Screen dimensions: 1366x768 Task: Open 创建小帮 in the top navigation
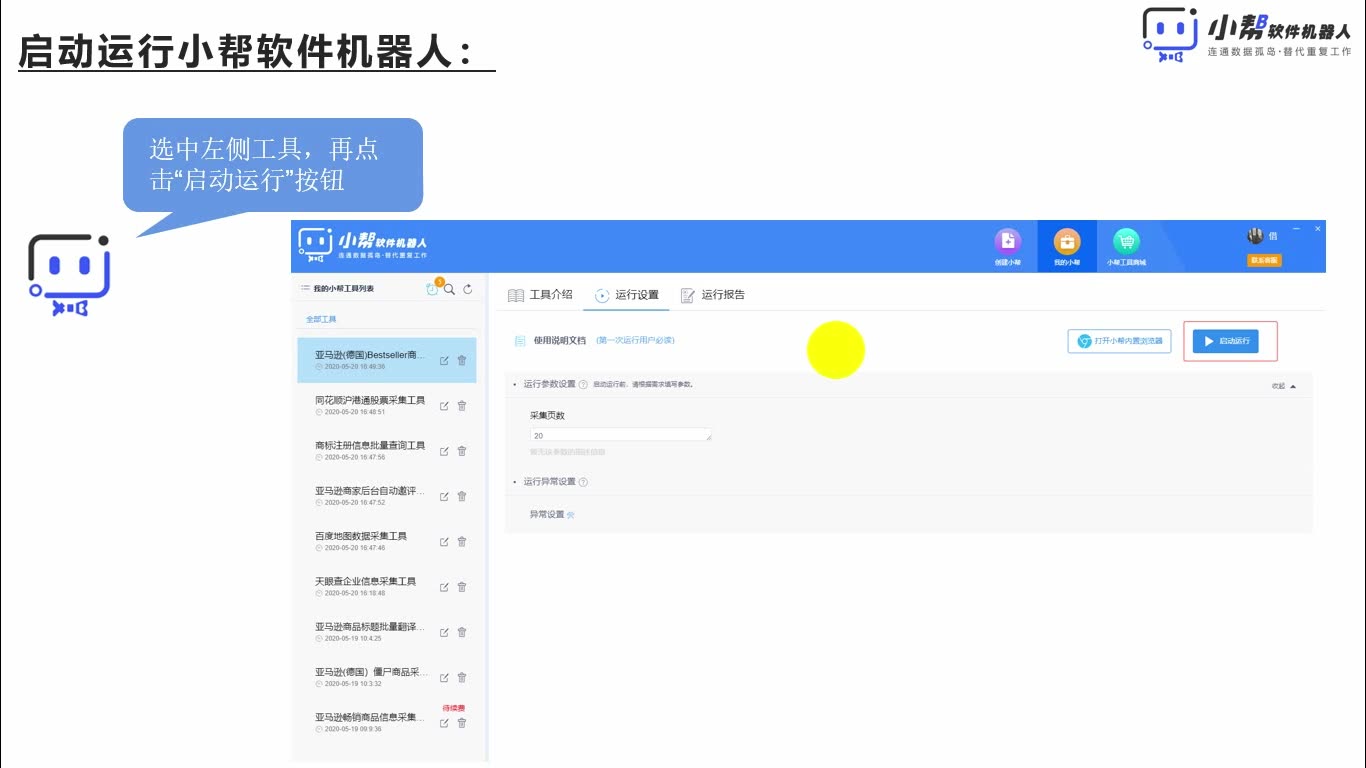1008,246
